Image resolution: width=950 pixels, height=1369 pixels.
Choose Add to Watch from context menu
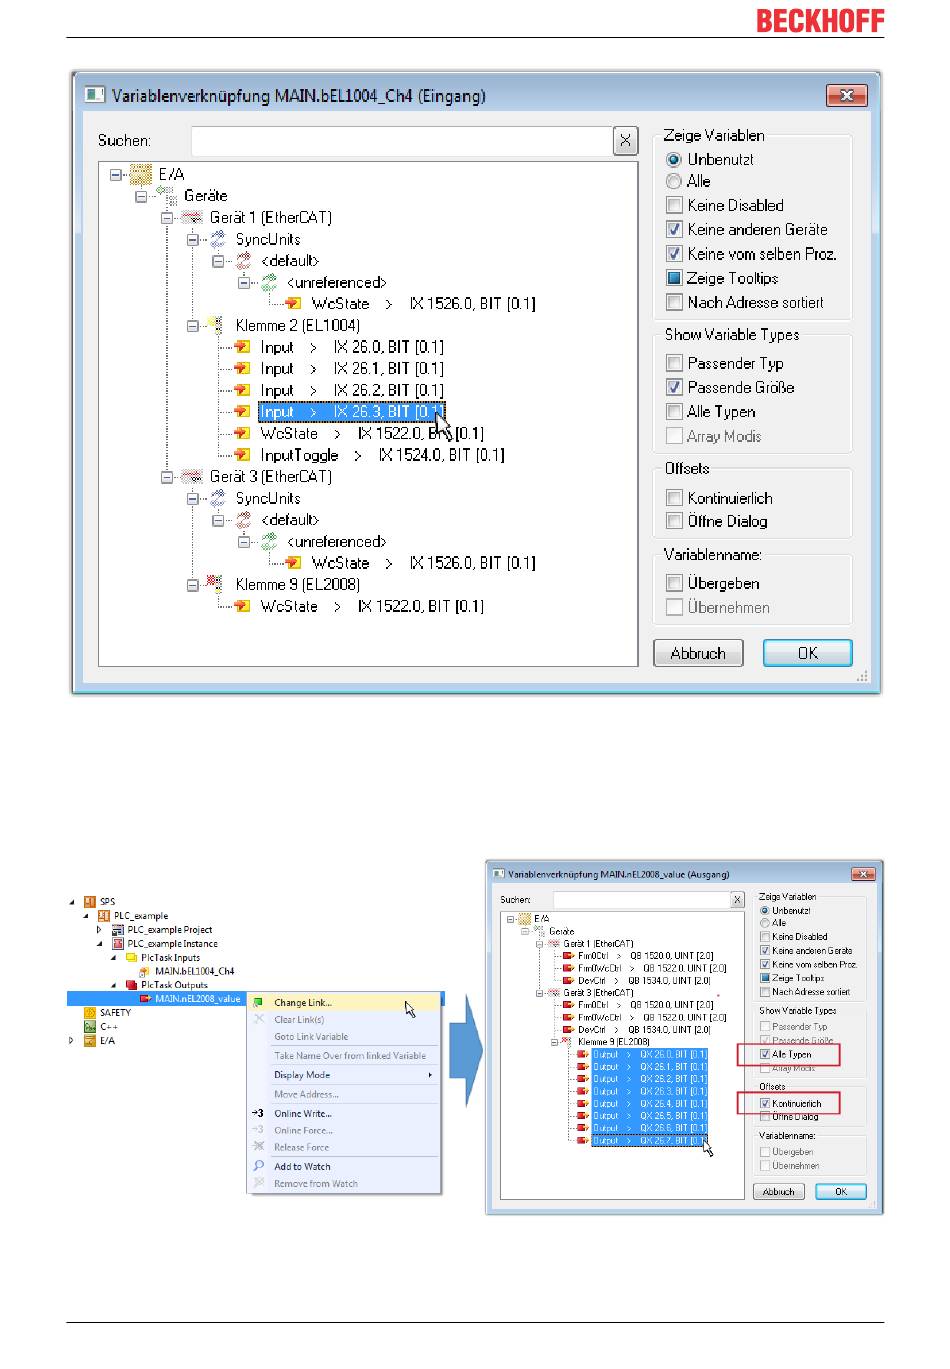pos(343,1167)
